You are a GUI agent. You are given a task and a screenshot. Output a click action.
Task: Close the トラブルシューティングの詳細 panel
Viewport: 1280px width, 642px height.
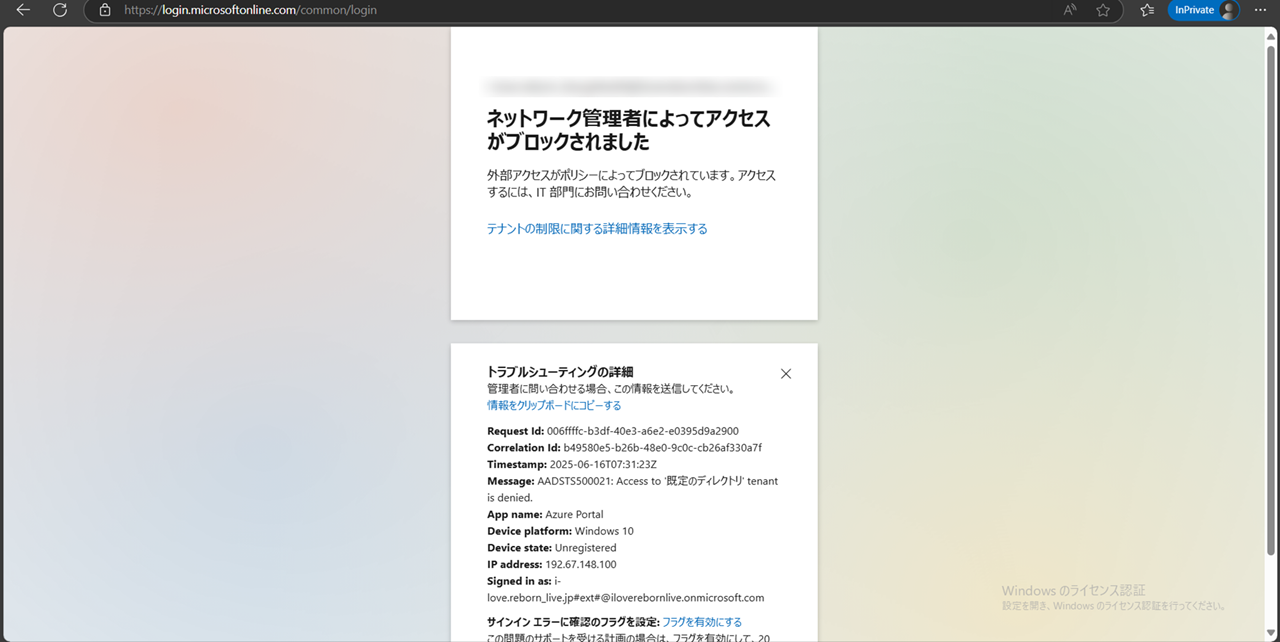pyautogui.click(x=785, y=374)
